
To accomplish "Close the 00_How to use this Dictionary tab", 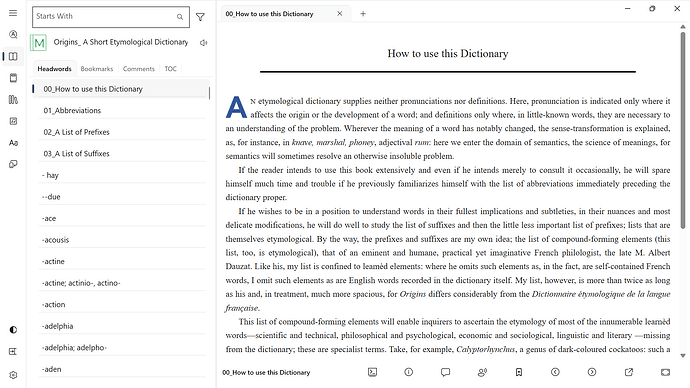I will click(340, 14).
